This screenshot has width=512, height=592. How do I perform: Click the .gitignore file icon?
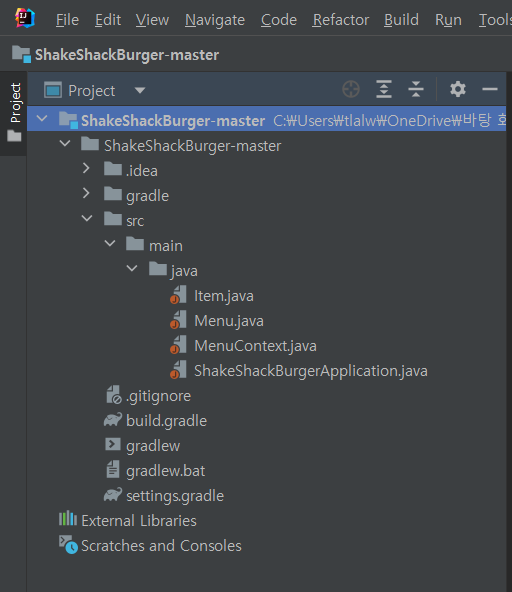(113, 395)
